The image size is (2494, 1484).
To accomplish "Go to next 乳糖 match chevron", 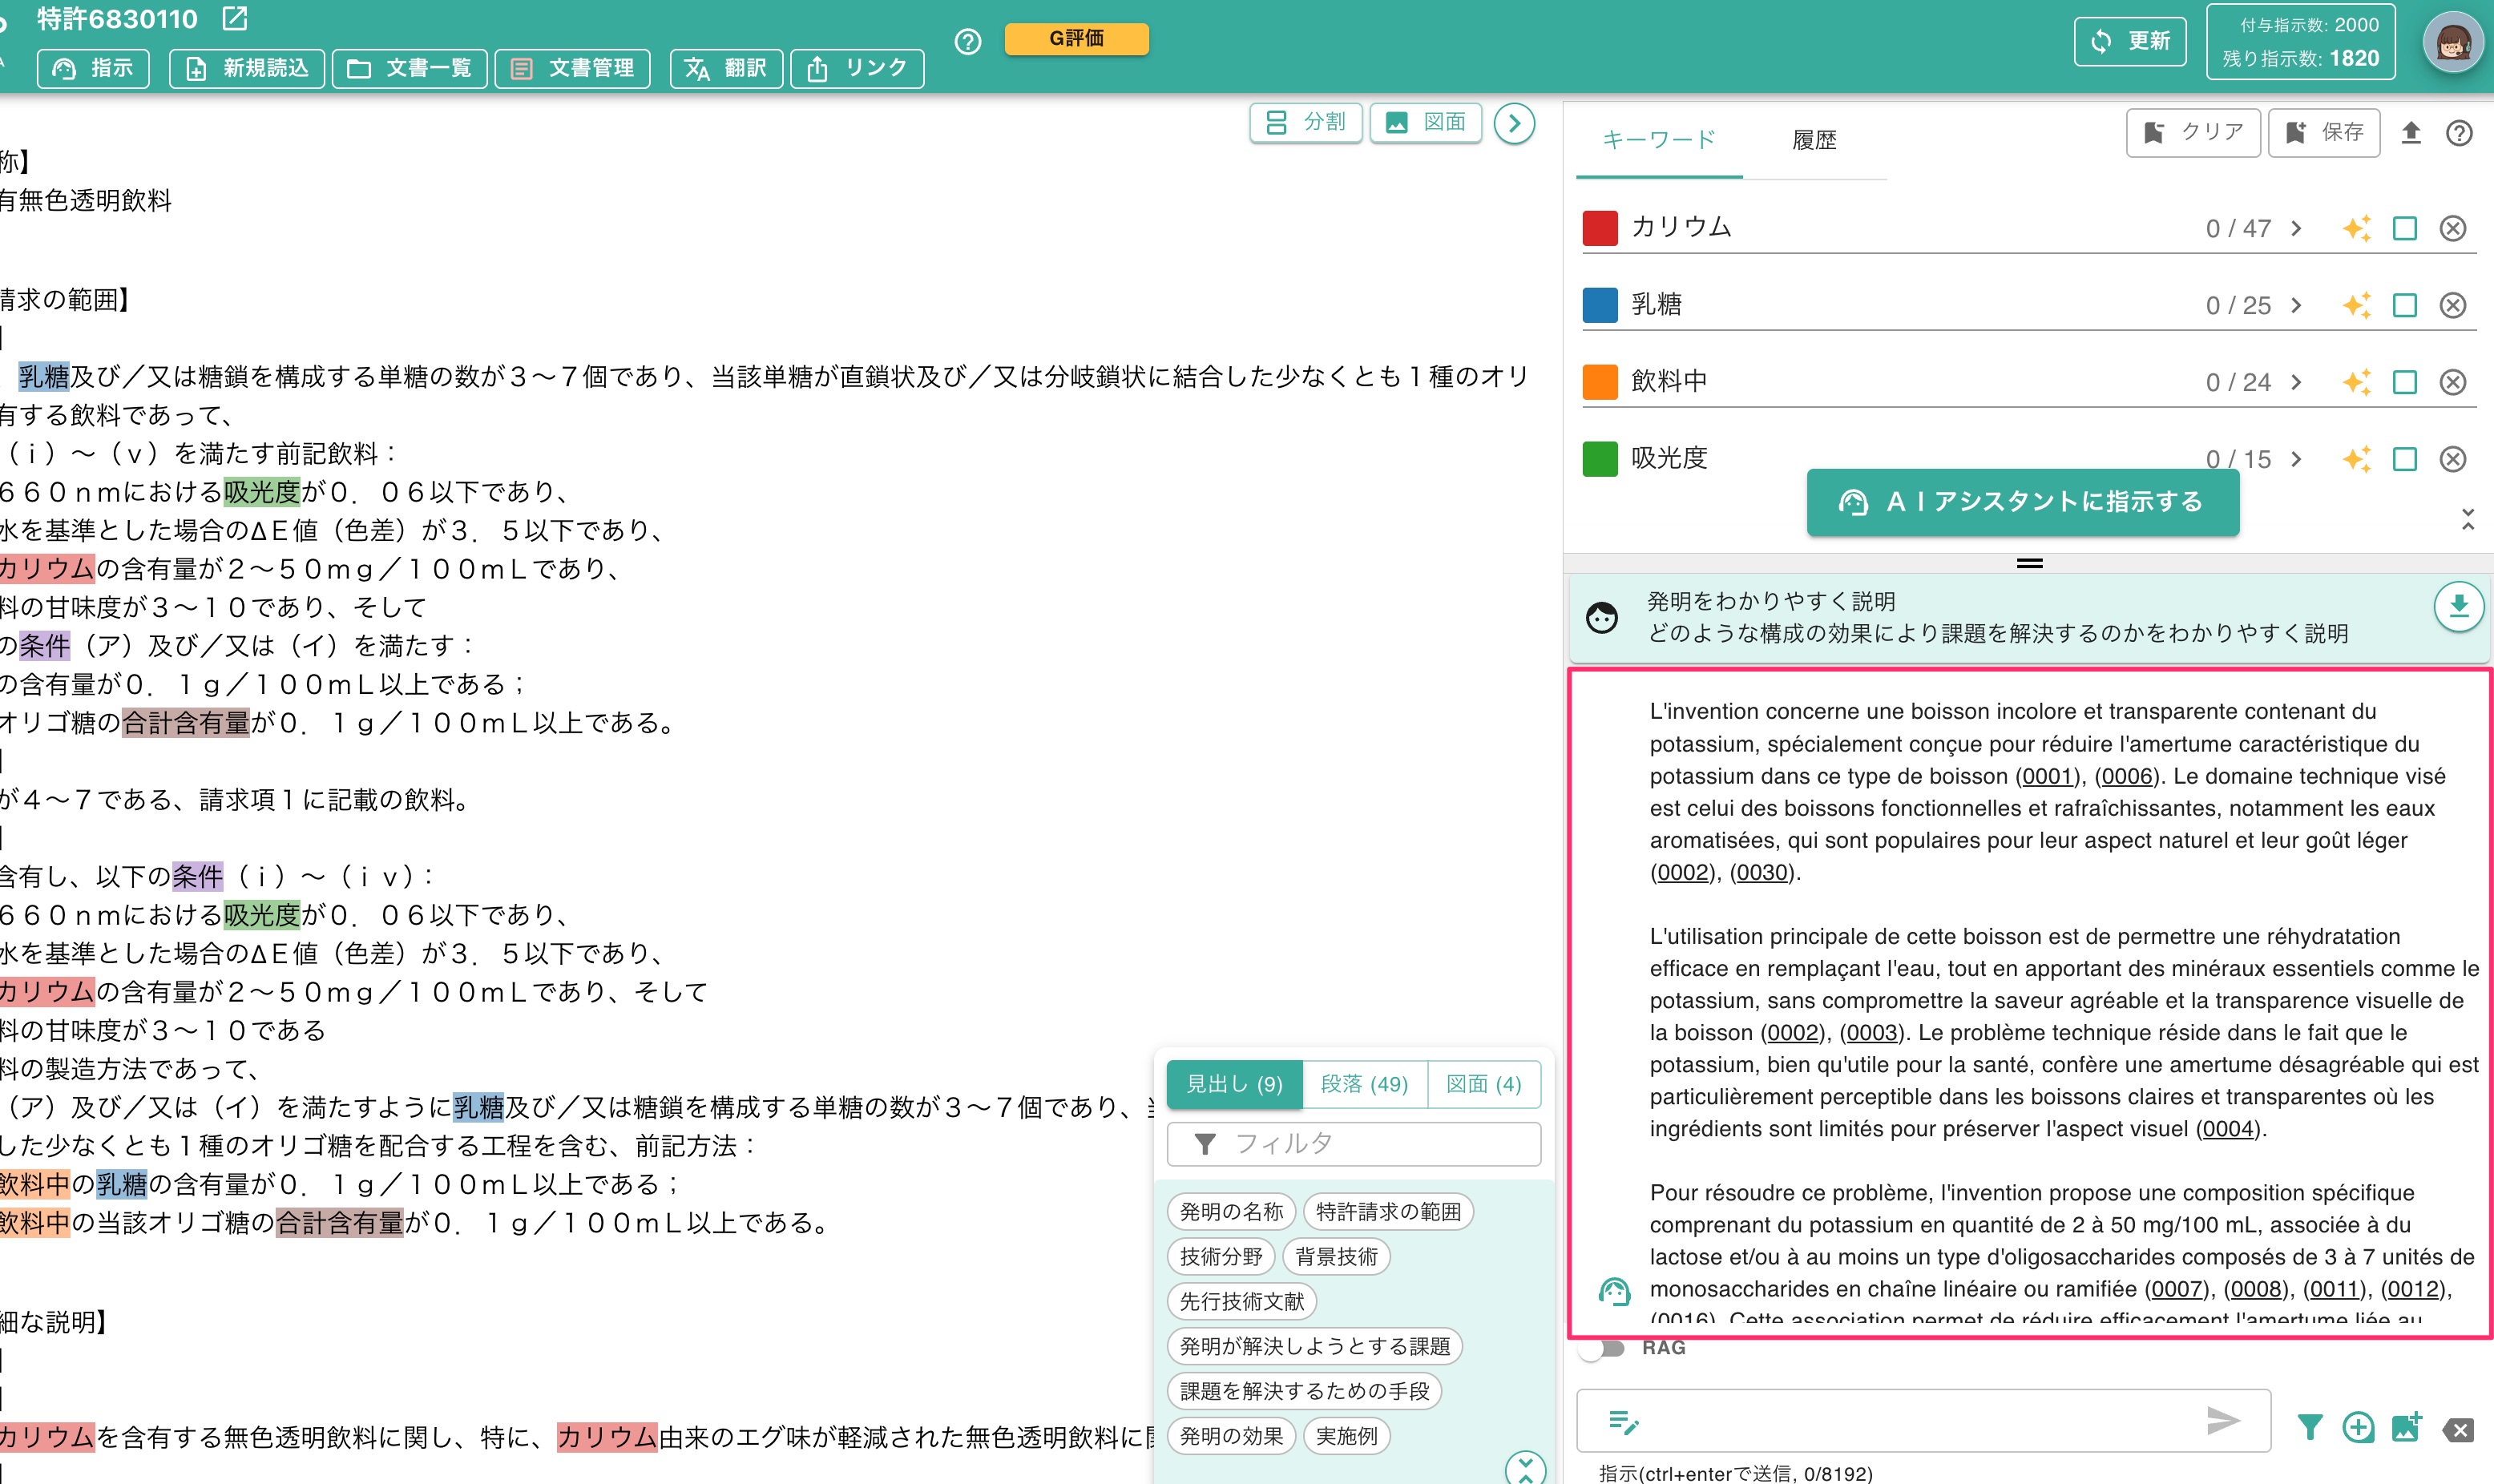I will [2297, 305].
